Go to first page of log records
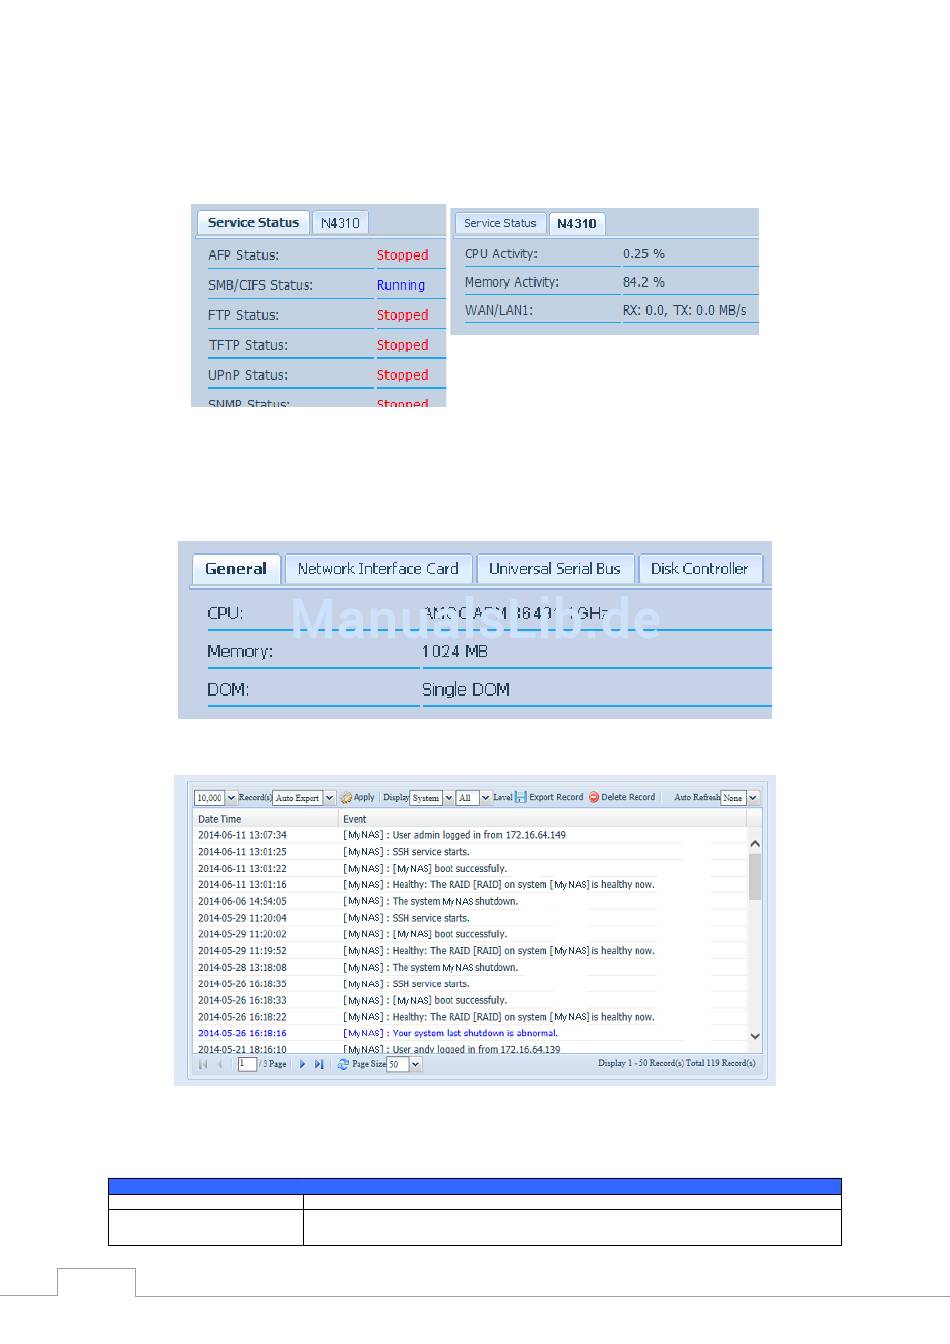This screenshot has width=950, height=1344. pos(203,1064)
